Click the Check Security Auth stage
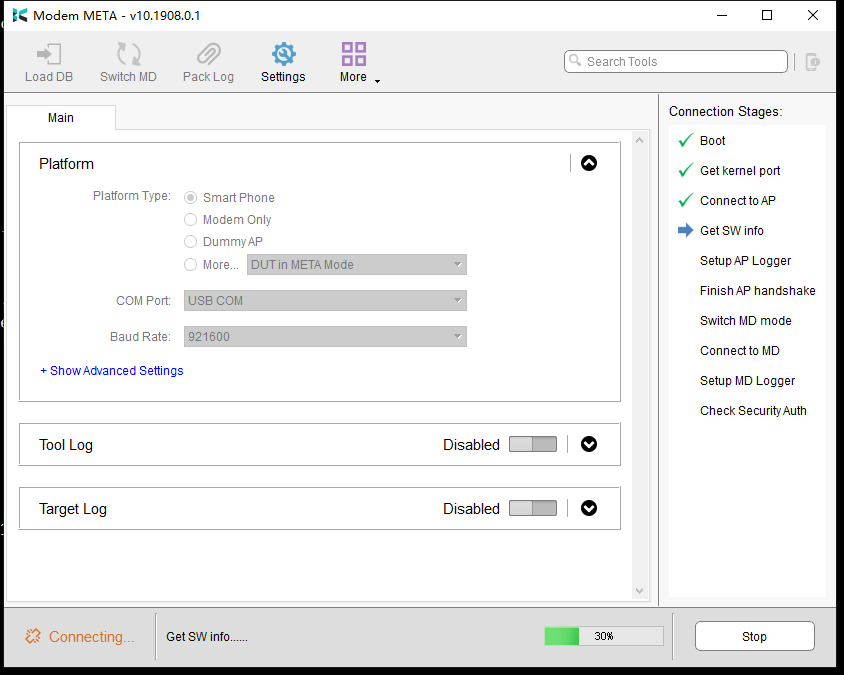The image size is (844, 675). pyautogui.click(x=754, y=411)
